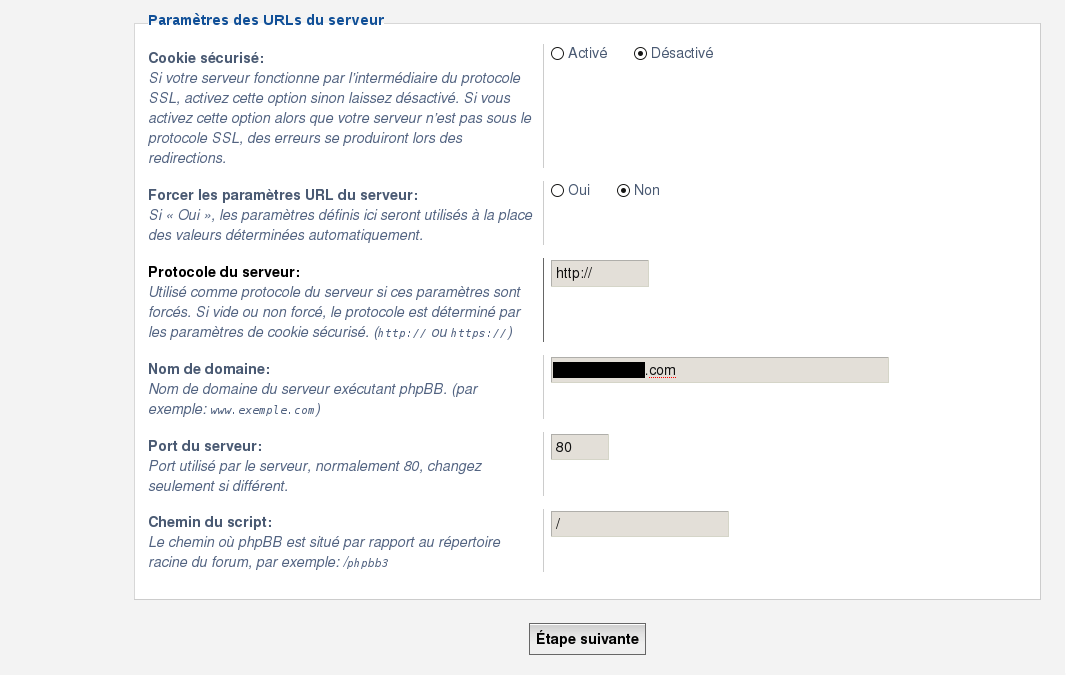Click the Activé label text
The image size is (1066, 675).
click(587, 53)
